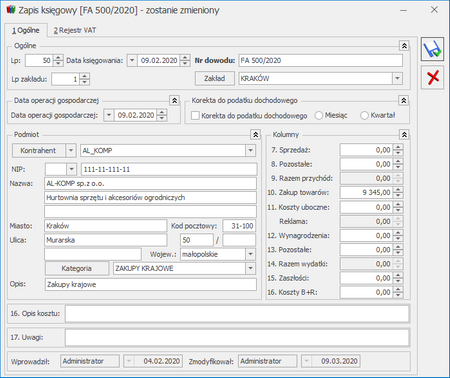
Task: Save the ledger entry with the diskette icon
Action: [432, 49]
